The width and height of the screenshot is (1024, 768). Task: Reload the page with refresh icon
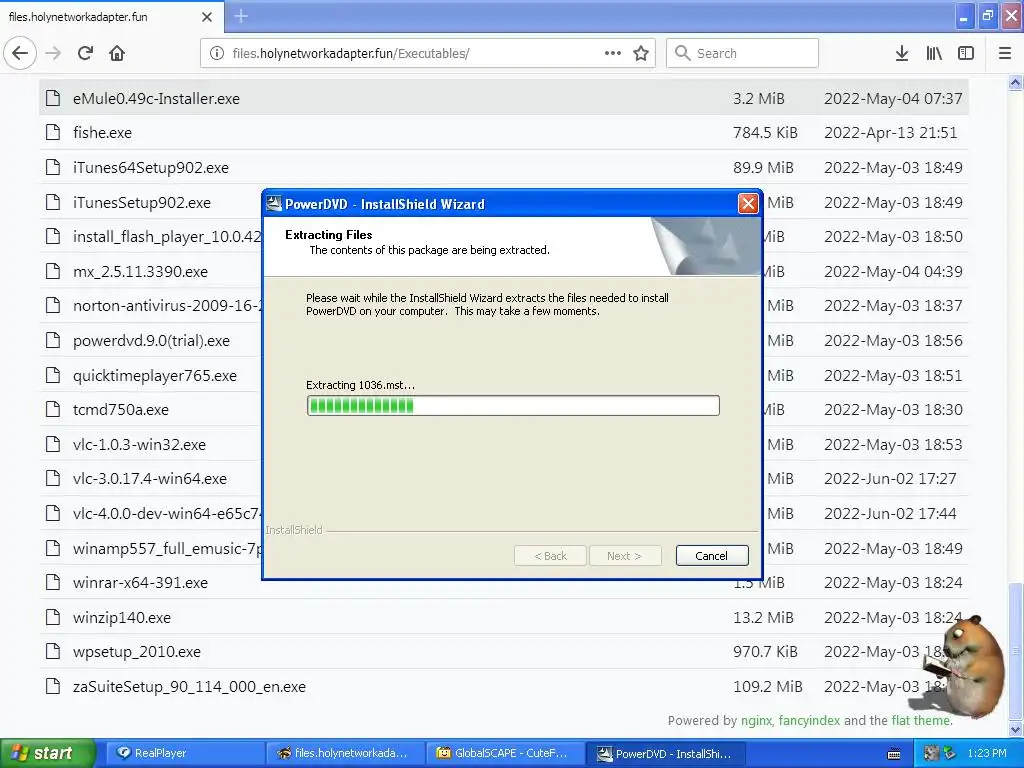pyautogui.click(x=85, y=53)
